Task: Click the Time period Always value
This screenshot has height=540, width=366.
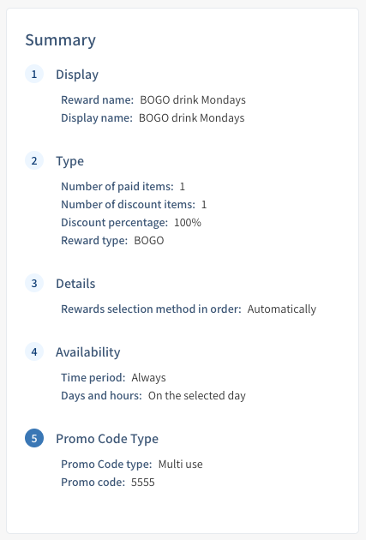Action: click(148, 378)
